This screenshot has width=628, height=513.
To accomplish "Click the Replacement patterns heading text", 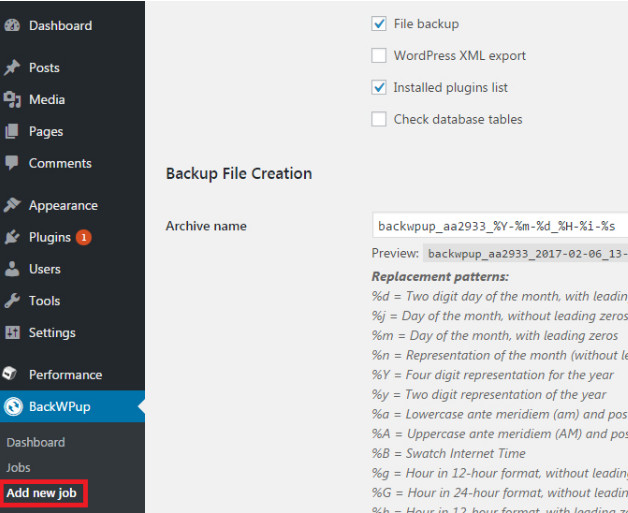I will pos(440,276).
